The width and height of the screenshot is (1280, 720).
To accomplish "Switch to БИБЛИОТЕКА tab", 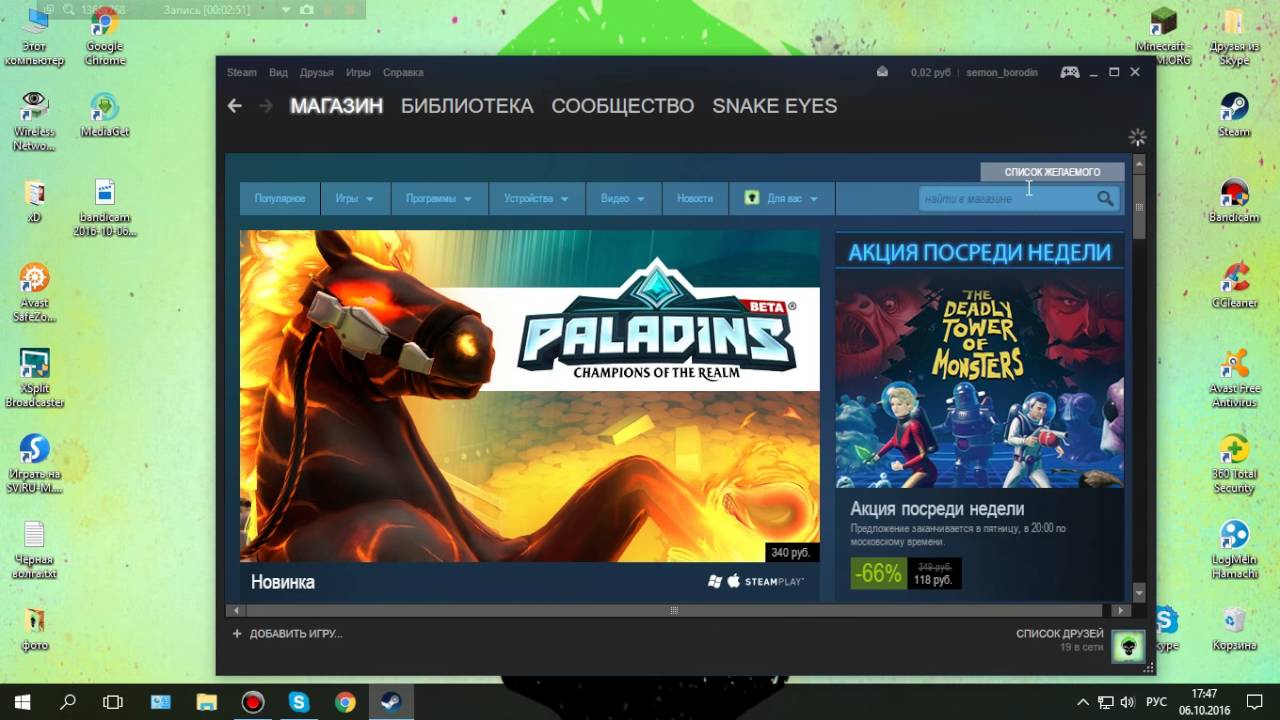I will pos(467,106).
